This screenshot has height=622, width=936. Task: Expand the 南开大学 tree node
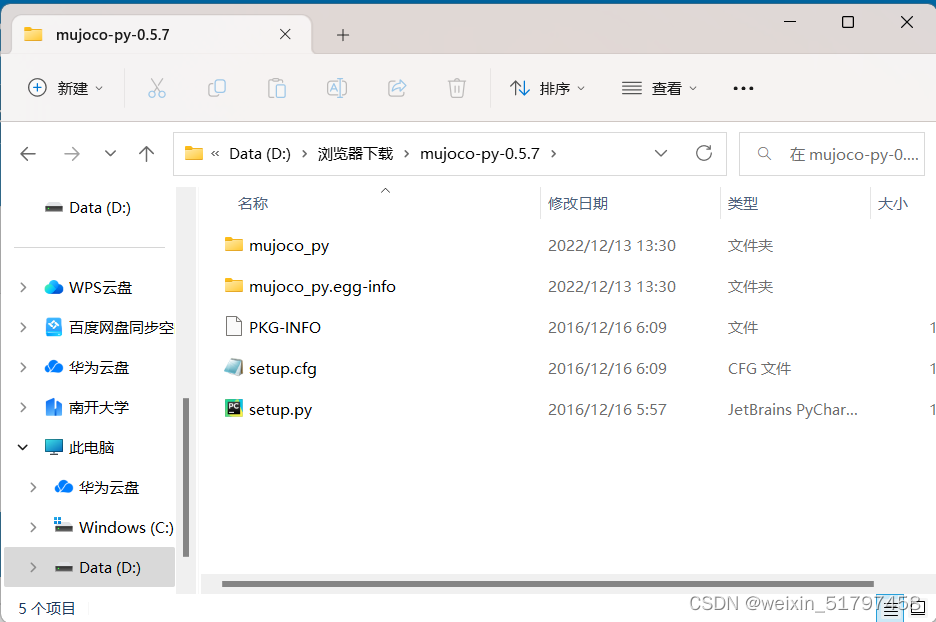click(x=23, y=407)
